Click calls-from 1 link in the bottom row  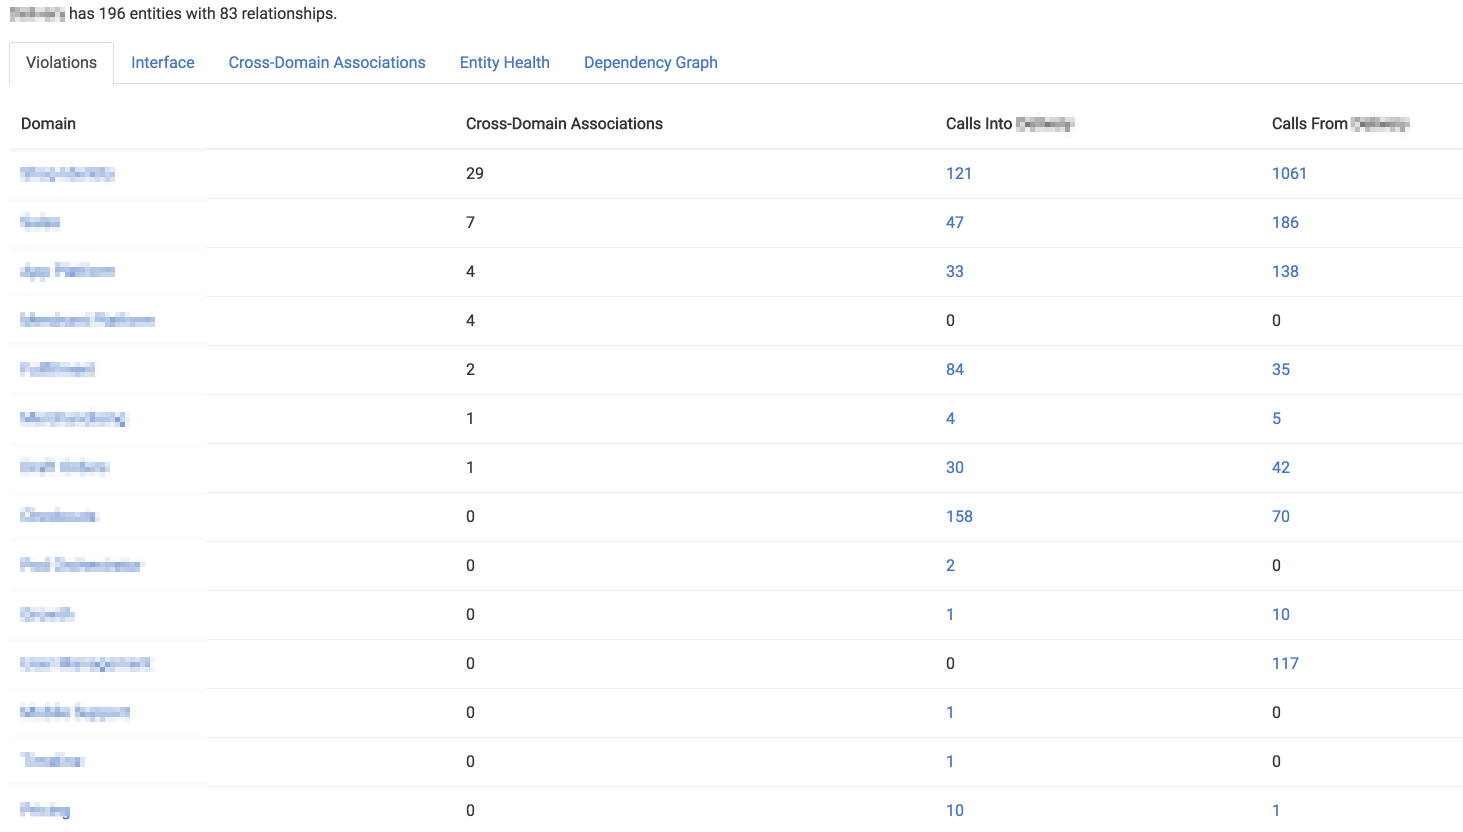click(1276, 810)
